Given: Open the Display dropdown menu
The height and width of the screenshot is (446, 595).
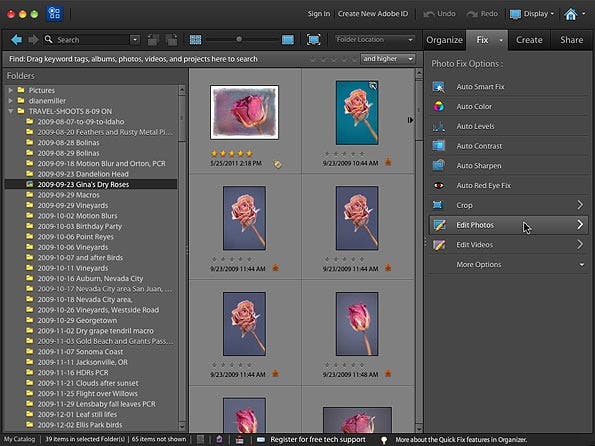Looking at the screenshot, I should 532,14.
